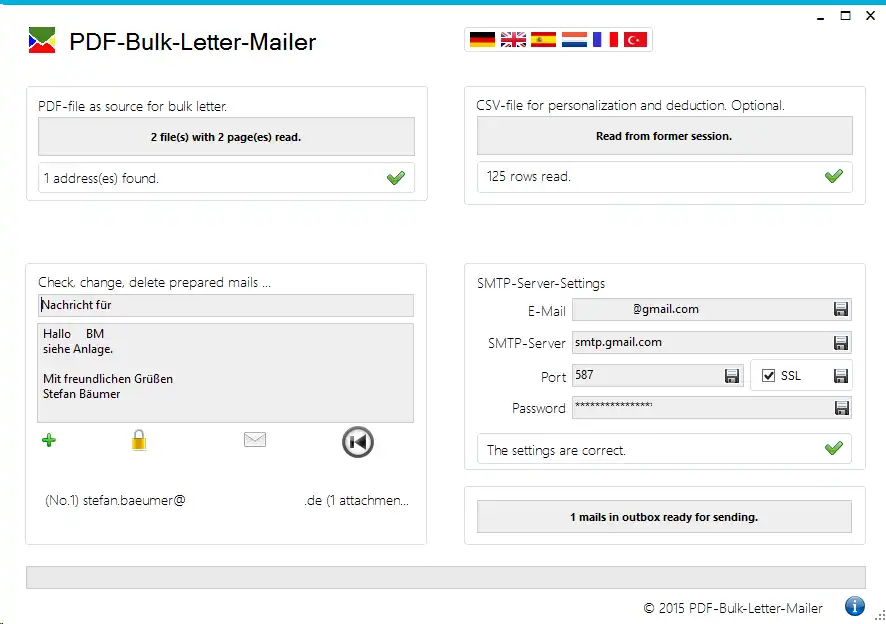Add a new mail with green plus
Screen dimensions: 886x624
(49, 440)
